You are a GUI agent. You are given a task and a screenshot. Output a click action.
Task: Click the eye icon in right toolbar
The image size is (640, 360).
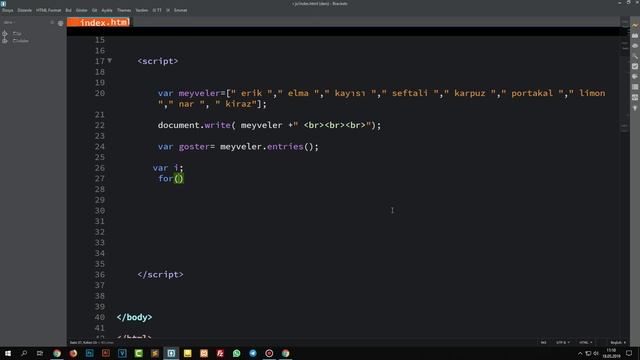tap(635, 46)
